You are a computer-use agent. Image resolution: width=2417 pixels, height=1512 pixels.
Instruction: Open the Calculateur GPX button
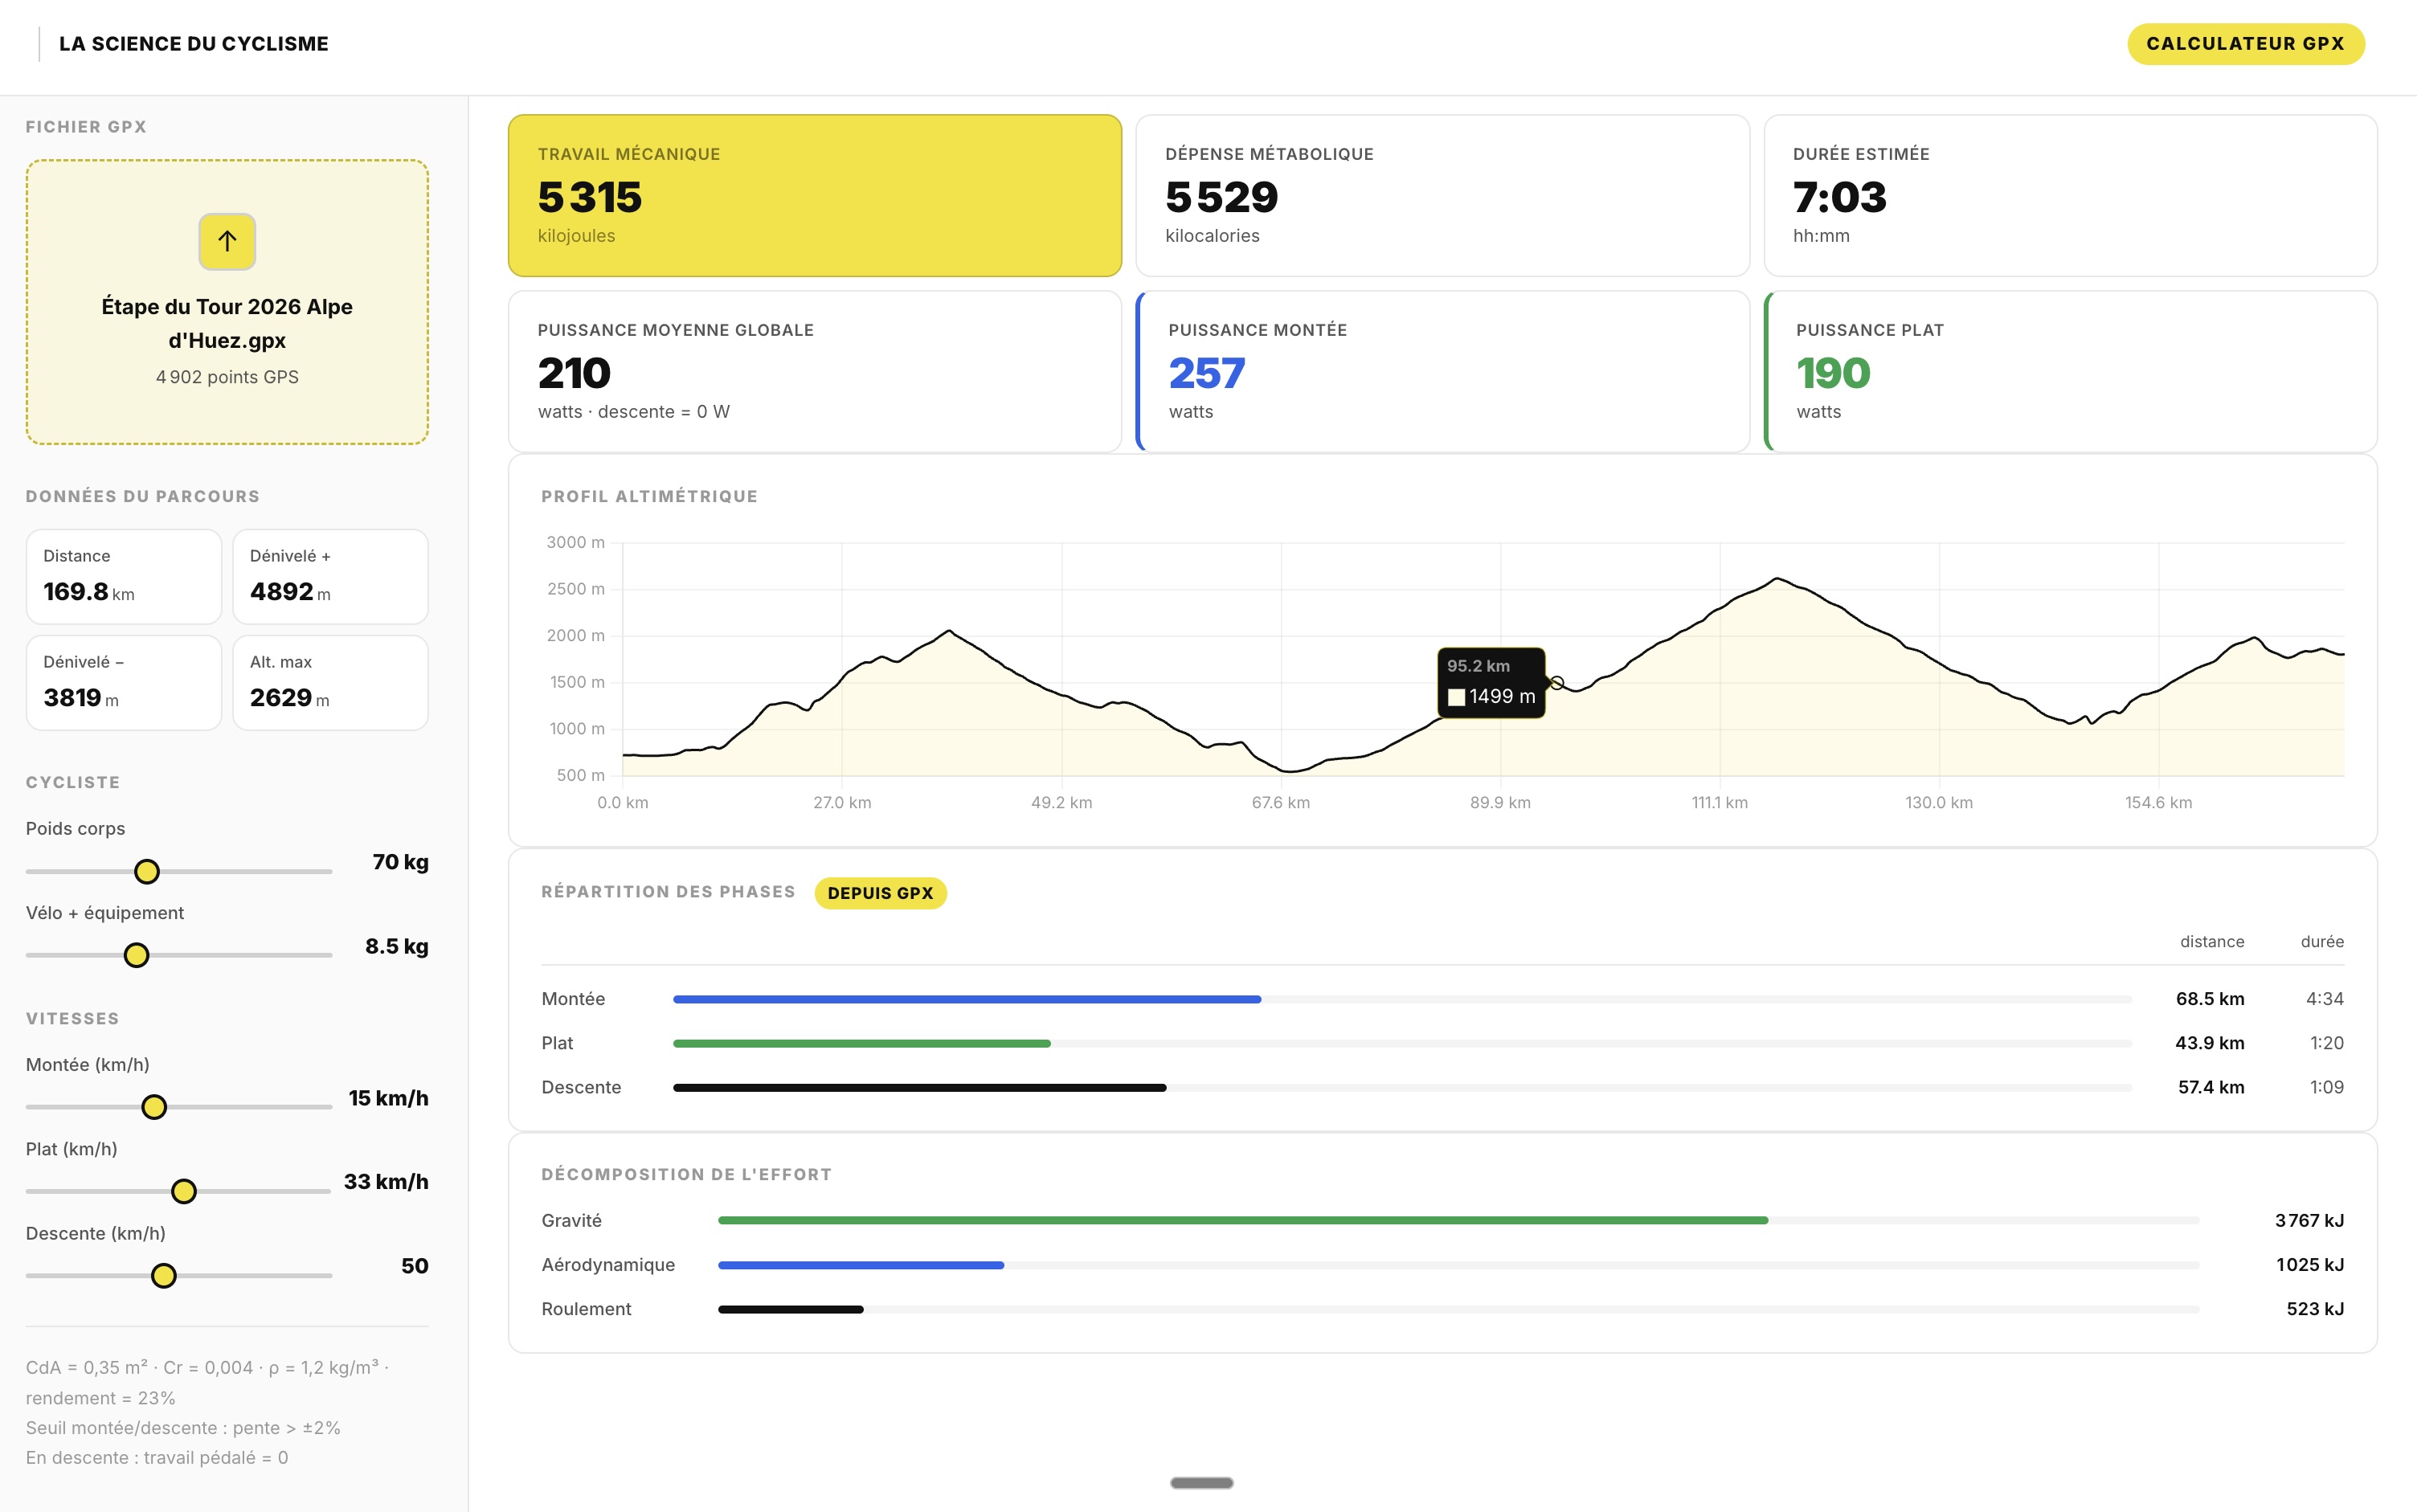point(2244,44)
